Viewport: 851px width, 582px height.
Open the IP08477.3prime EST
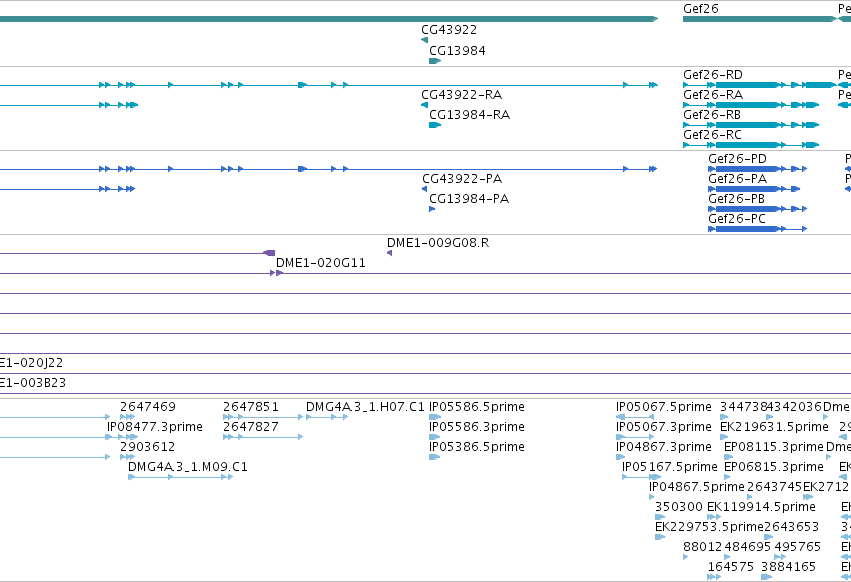coord(123,437)
